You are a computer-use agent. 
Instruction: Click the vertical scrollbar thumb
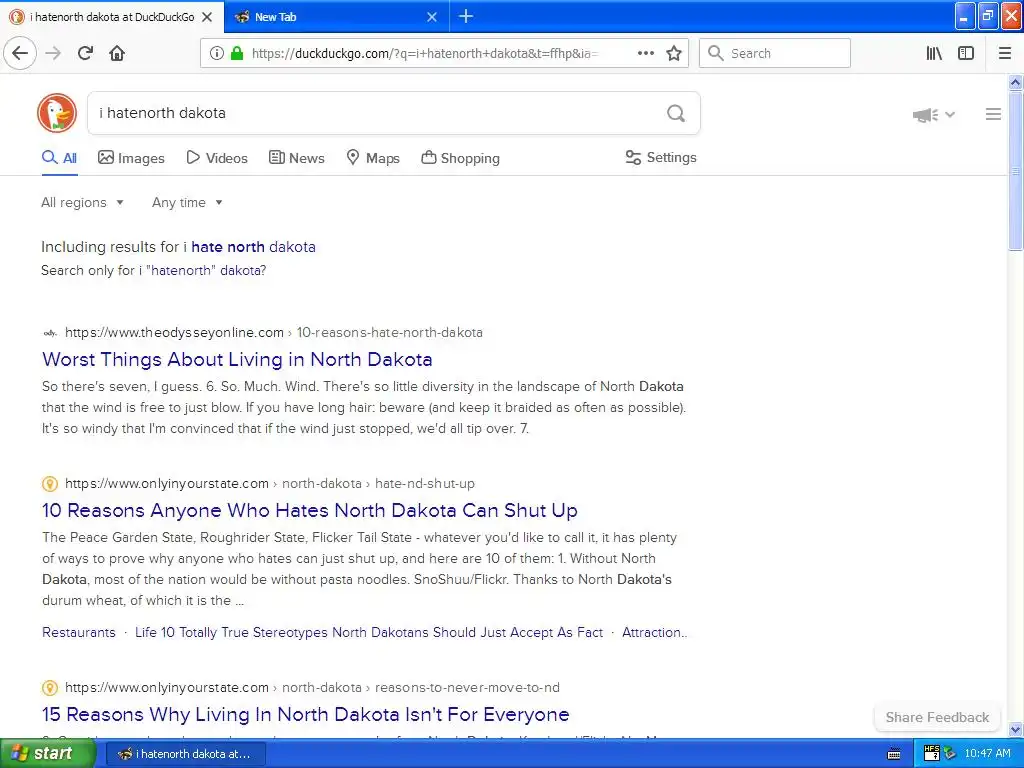pyautogui.click(x=1015, y=170)
